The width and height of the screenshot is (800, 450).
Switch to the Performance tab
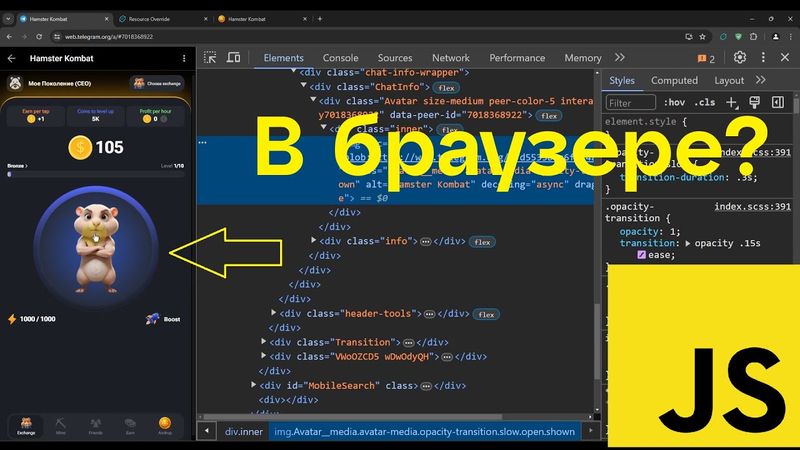click(x=517, y=58)
